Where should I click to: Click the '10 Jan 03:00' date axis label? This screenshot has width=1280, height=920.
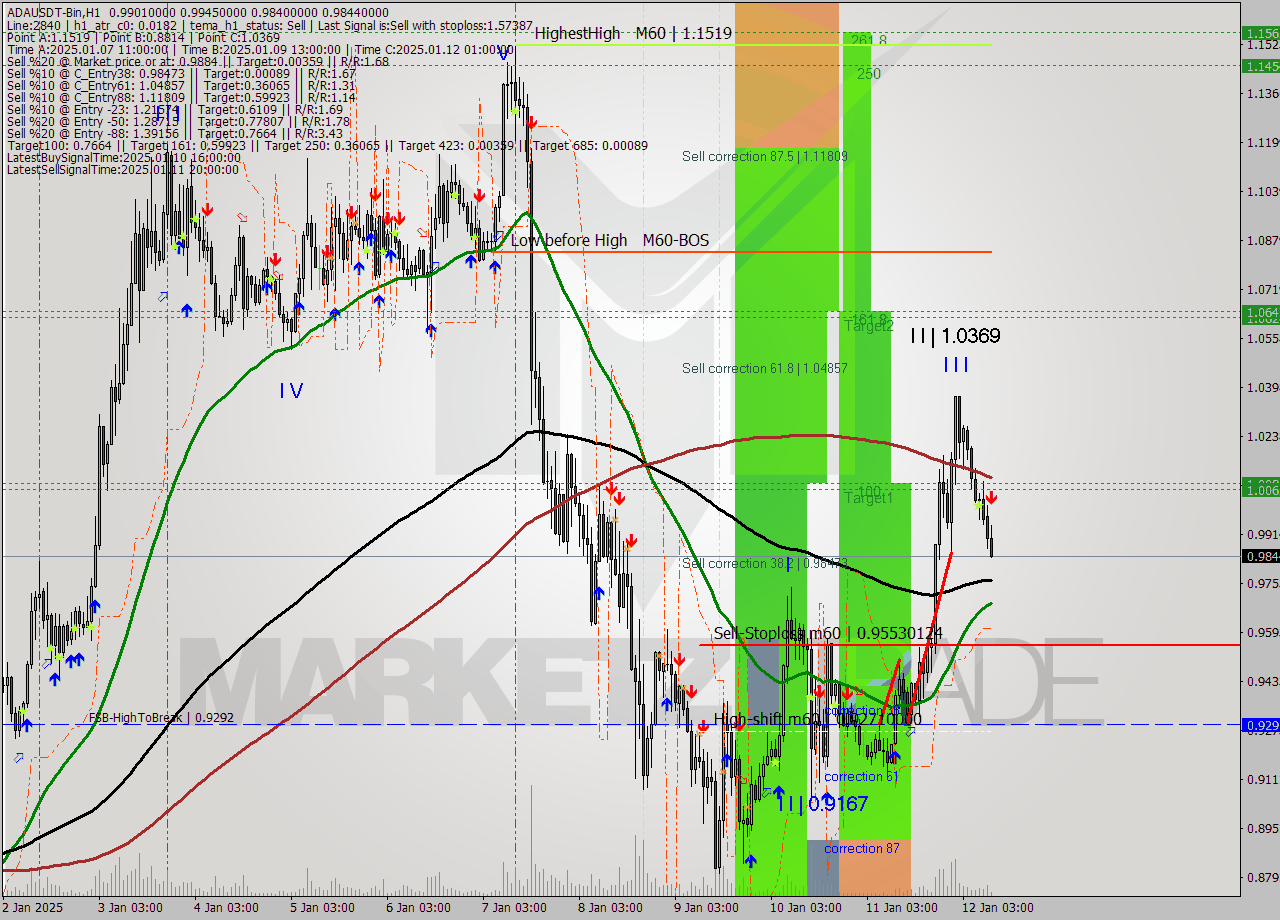coord(805,908)
